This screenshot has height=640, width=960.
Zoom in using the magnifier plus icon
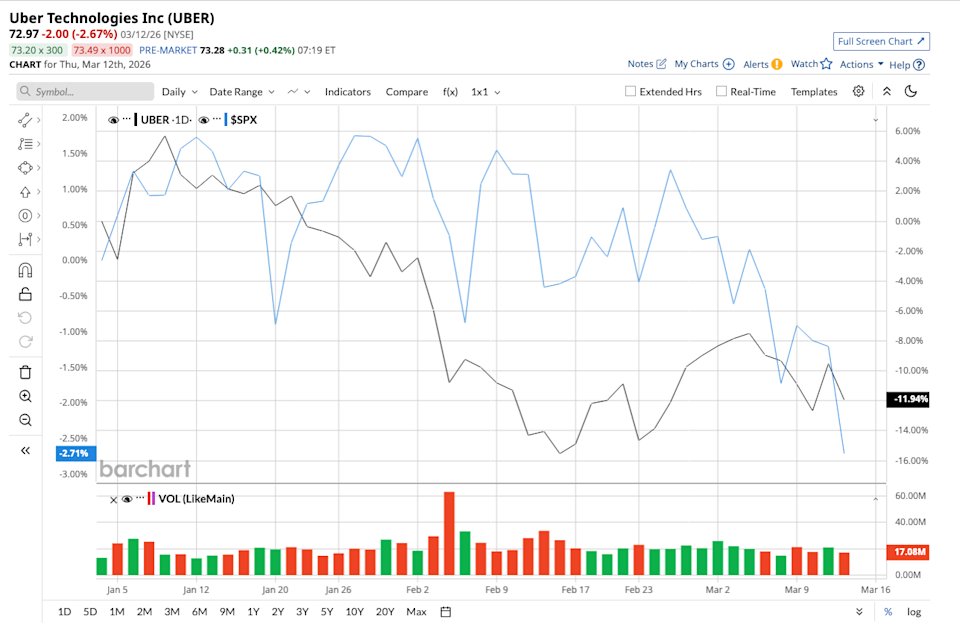coord(25,396)
